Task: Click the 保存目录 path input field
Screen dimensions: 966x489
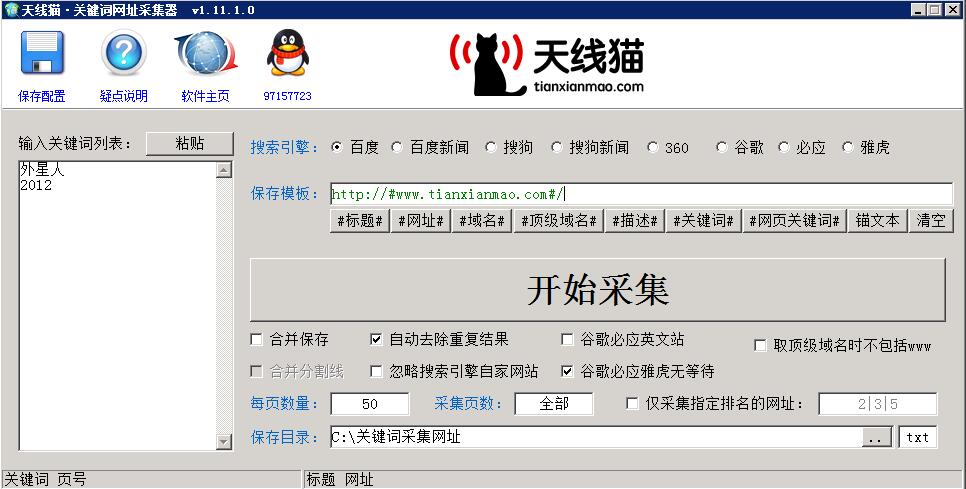Action: (x=596, y=437)
